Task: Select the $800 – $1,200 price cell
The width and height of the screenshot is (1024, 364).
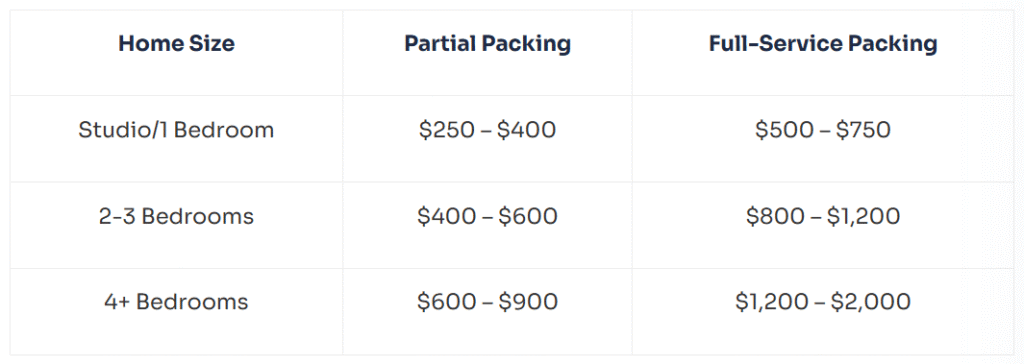Action: point(823,216)
